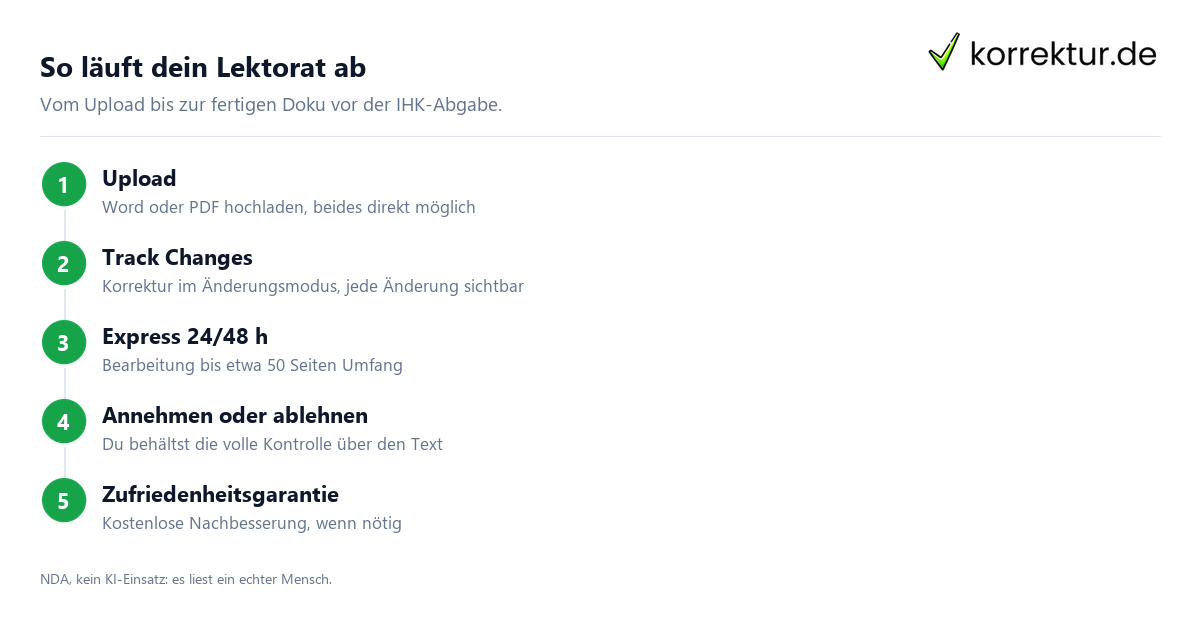This screenshot has width=1200, height=630.
Task: Select the Annehmen oder ablehnen heading
Action: 235,416
